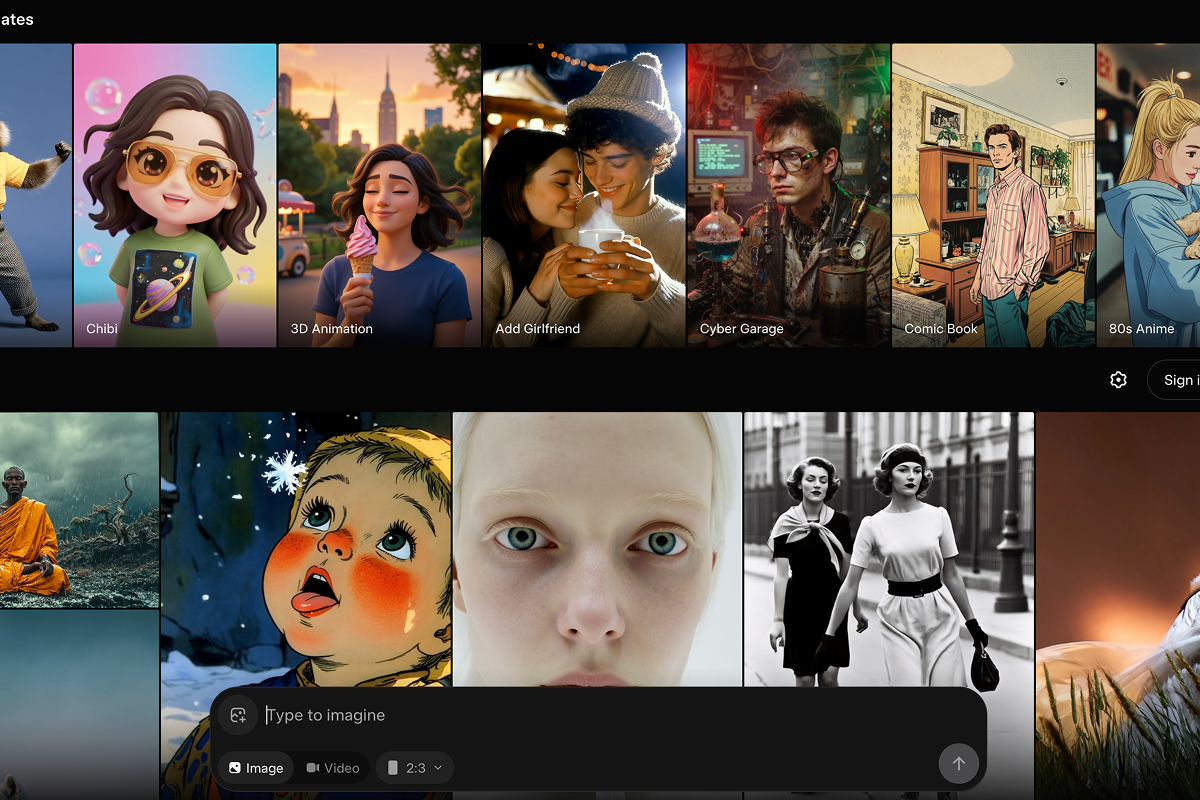1200x800 pixels.
Task: Open the dancing raccoon template on left edge
Action: tap(36, 195)
